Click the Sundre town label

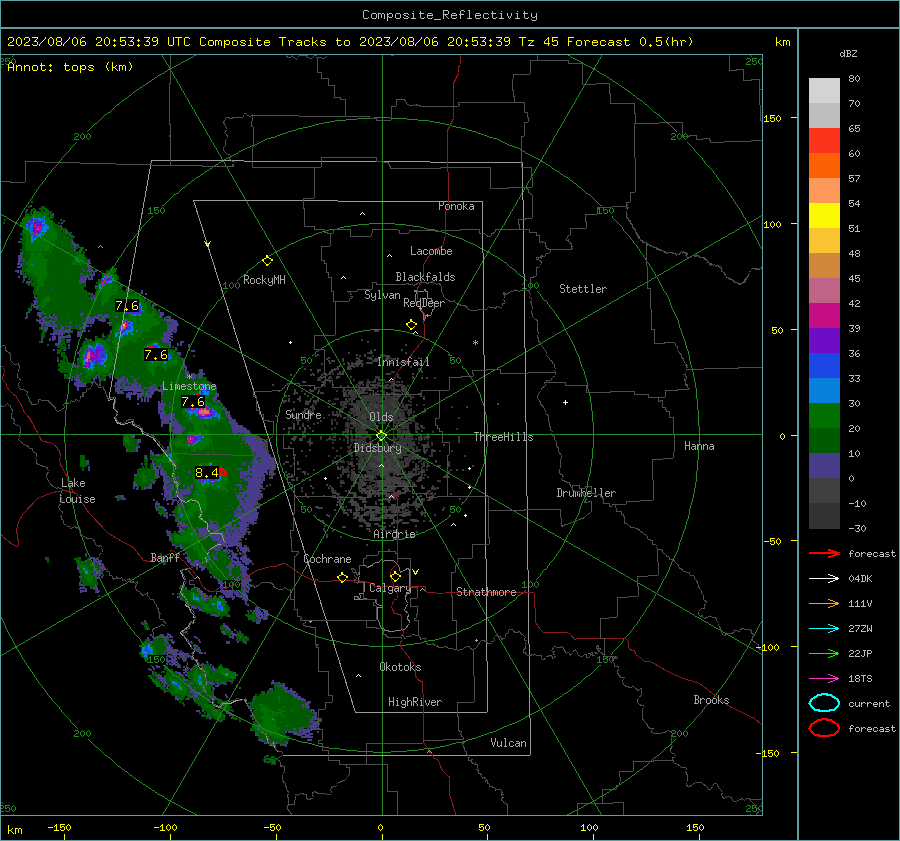(303, 414)
